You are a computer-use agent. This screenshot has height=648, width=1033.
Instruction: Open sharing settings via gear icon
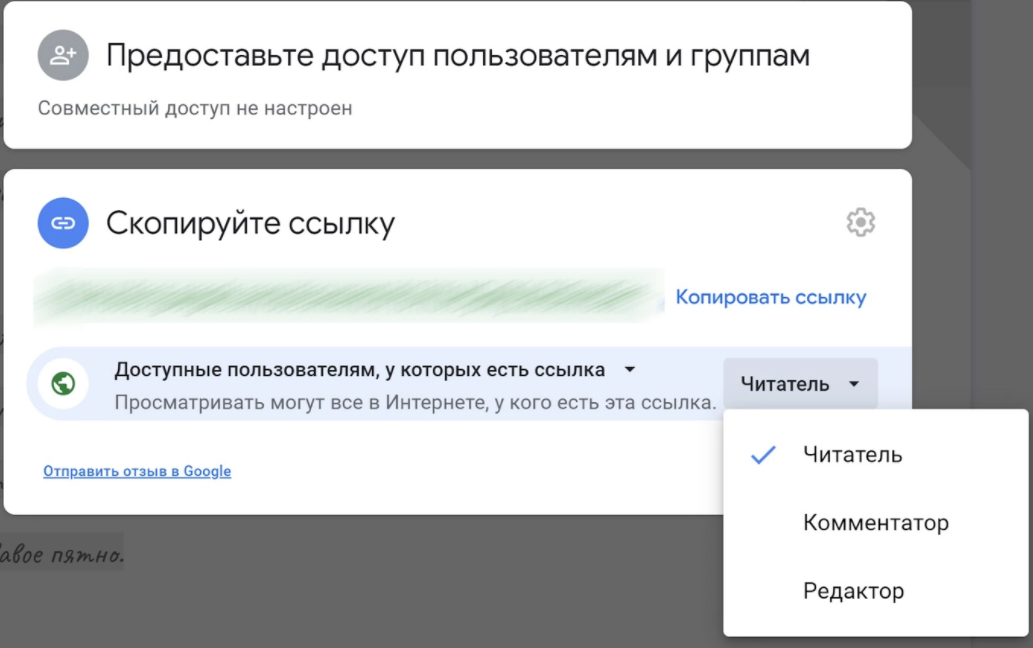point(860,222)
